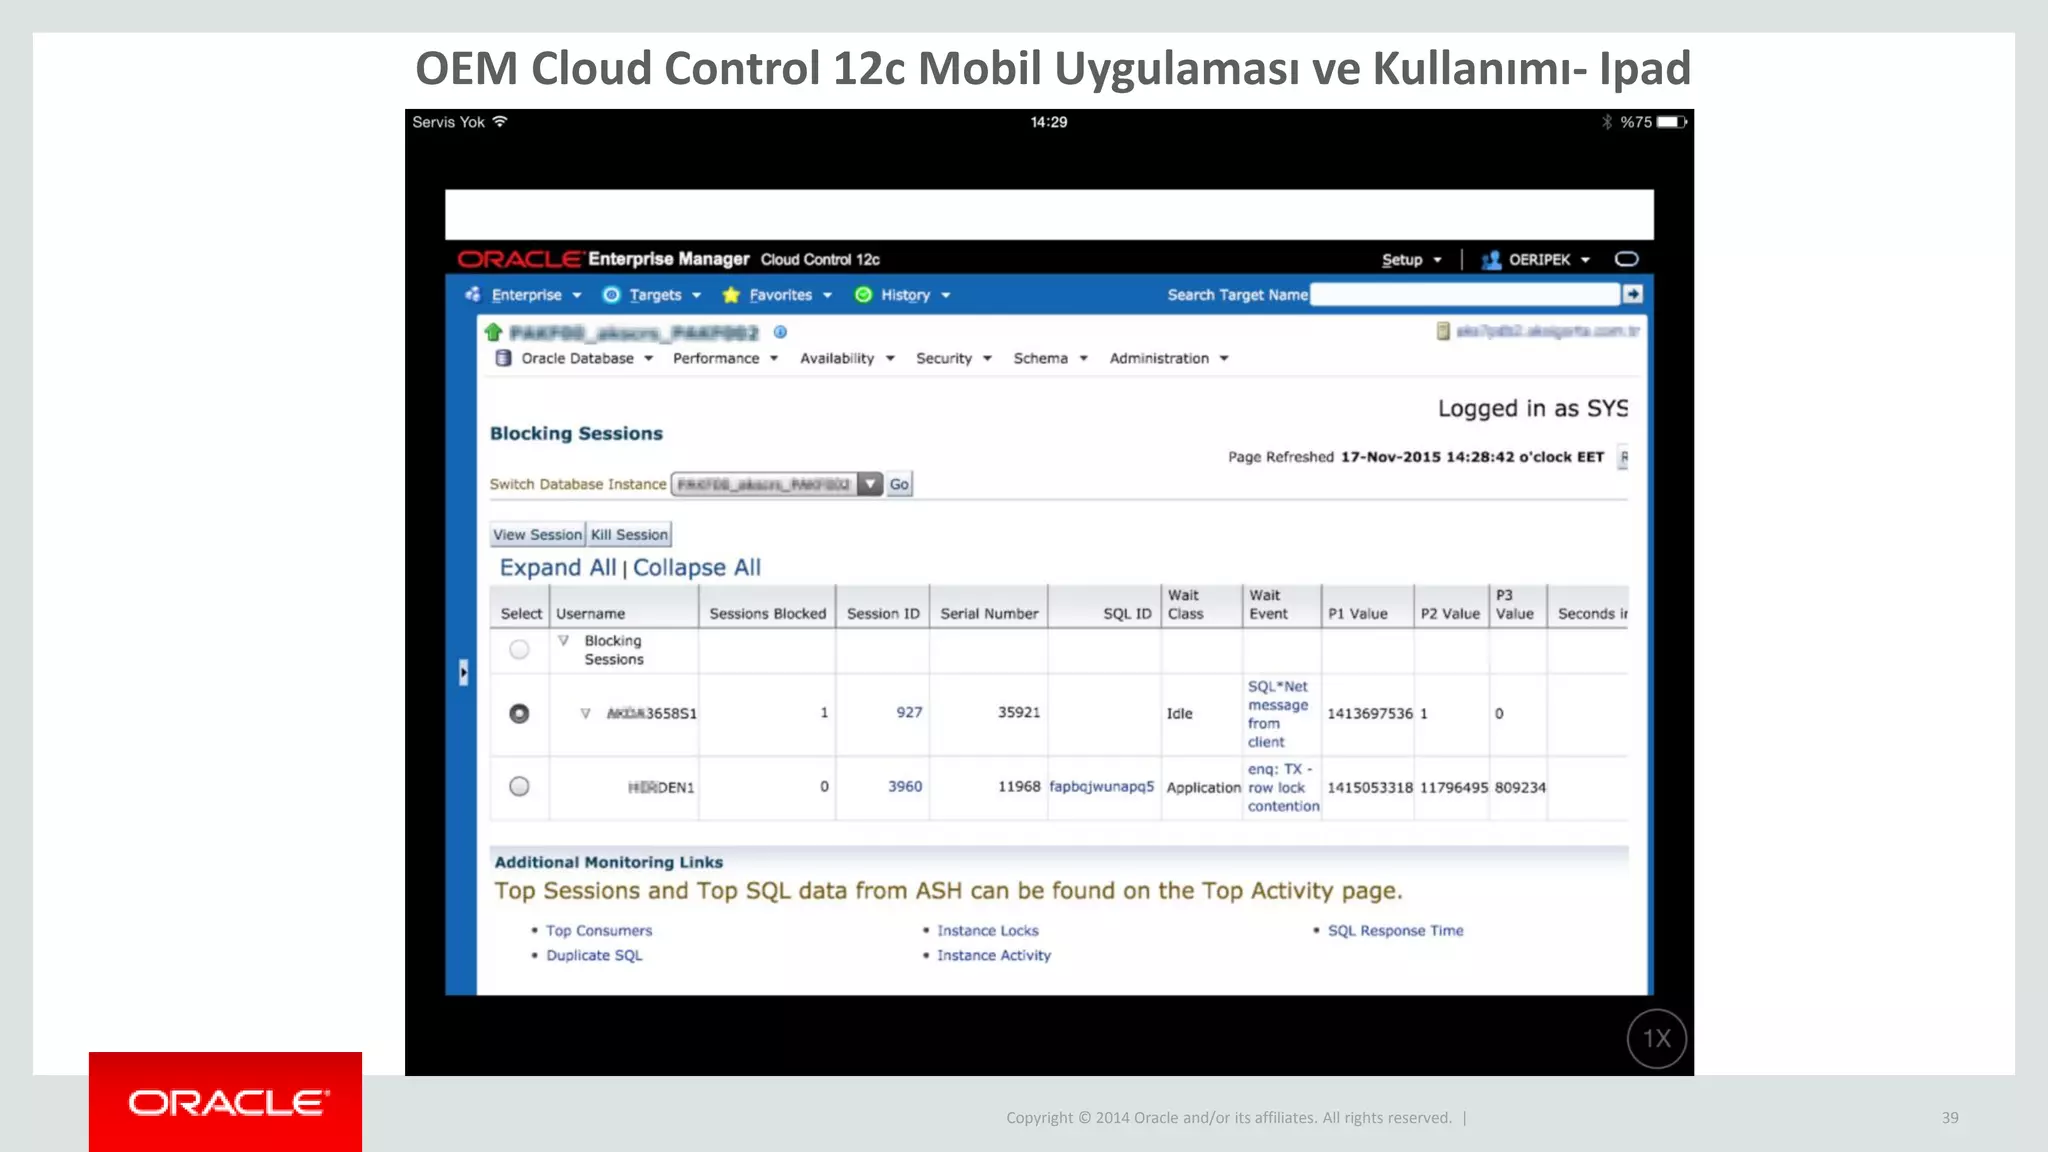Click the Serial Number column header
The height and width of the screenshot is (1152, 2048).
coord(989,614)
